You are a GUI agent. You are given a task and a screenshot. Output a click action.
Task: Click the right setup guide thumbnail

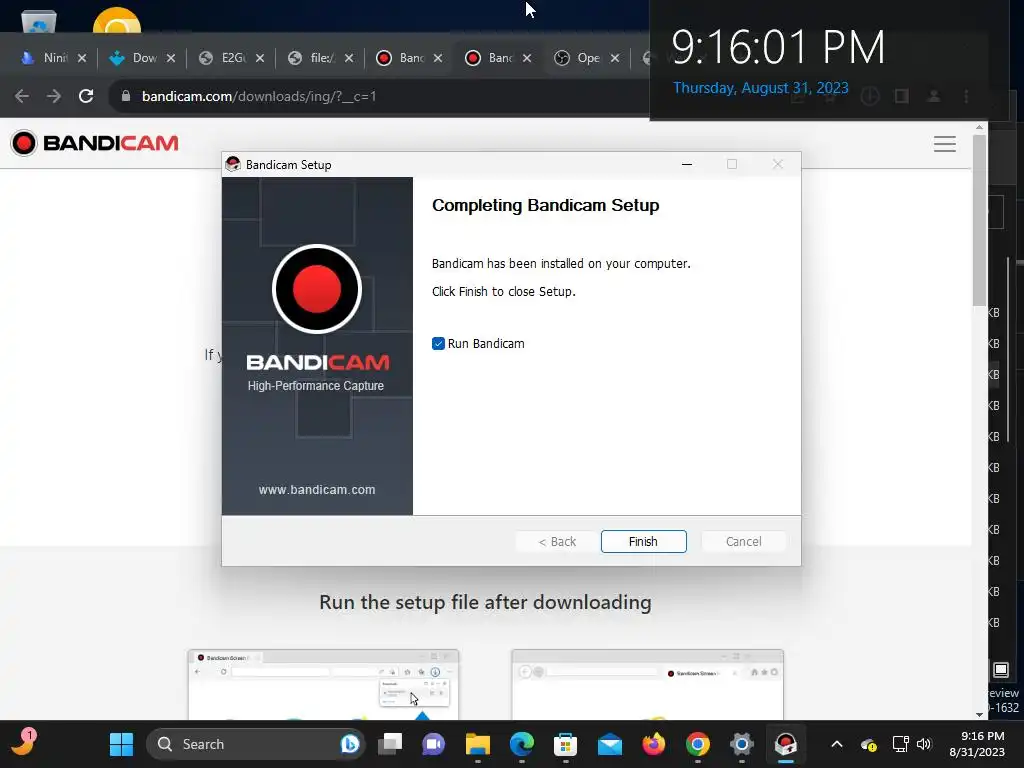click(x=647, y=684)
